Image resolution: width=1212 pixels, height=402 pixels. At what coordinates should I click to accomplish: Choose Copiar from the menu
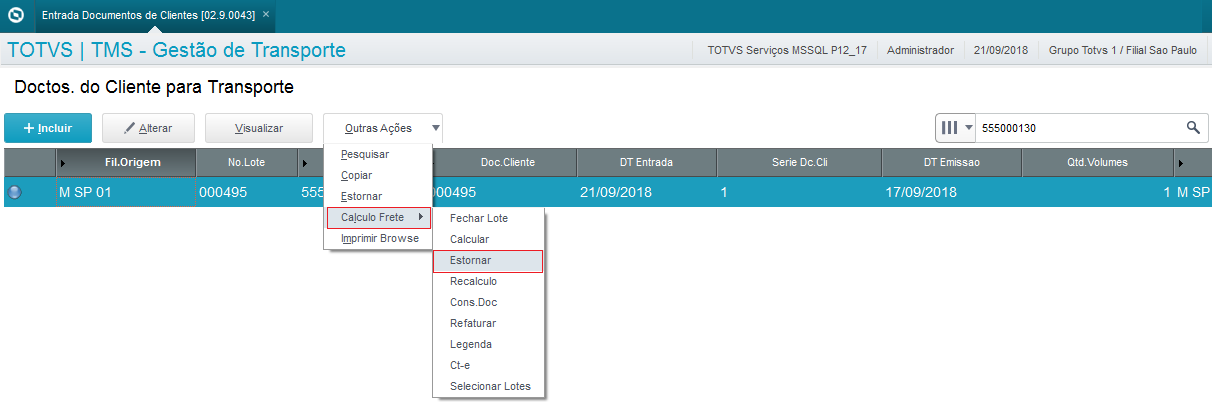point(377,175)
